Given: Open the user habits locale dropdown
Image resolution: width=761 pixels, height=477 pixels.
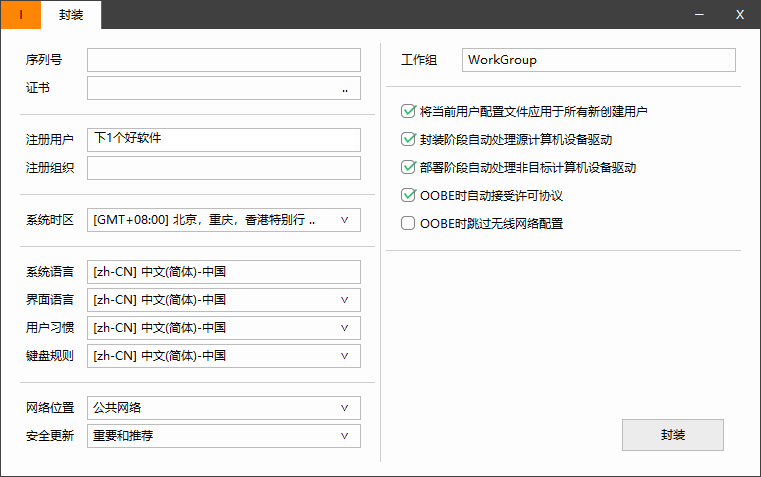Looking at the screenshot, I should 344,328.
